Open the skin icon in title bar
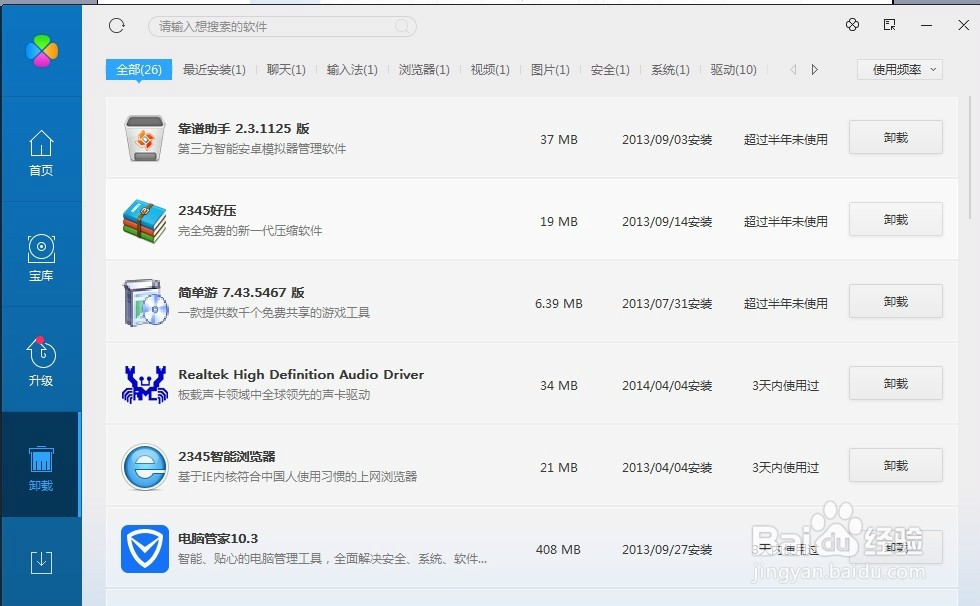The image size is (980, 606). (852, 25)
